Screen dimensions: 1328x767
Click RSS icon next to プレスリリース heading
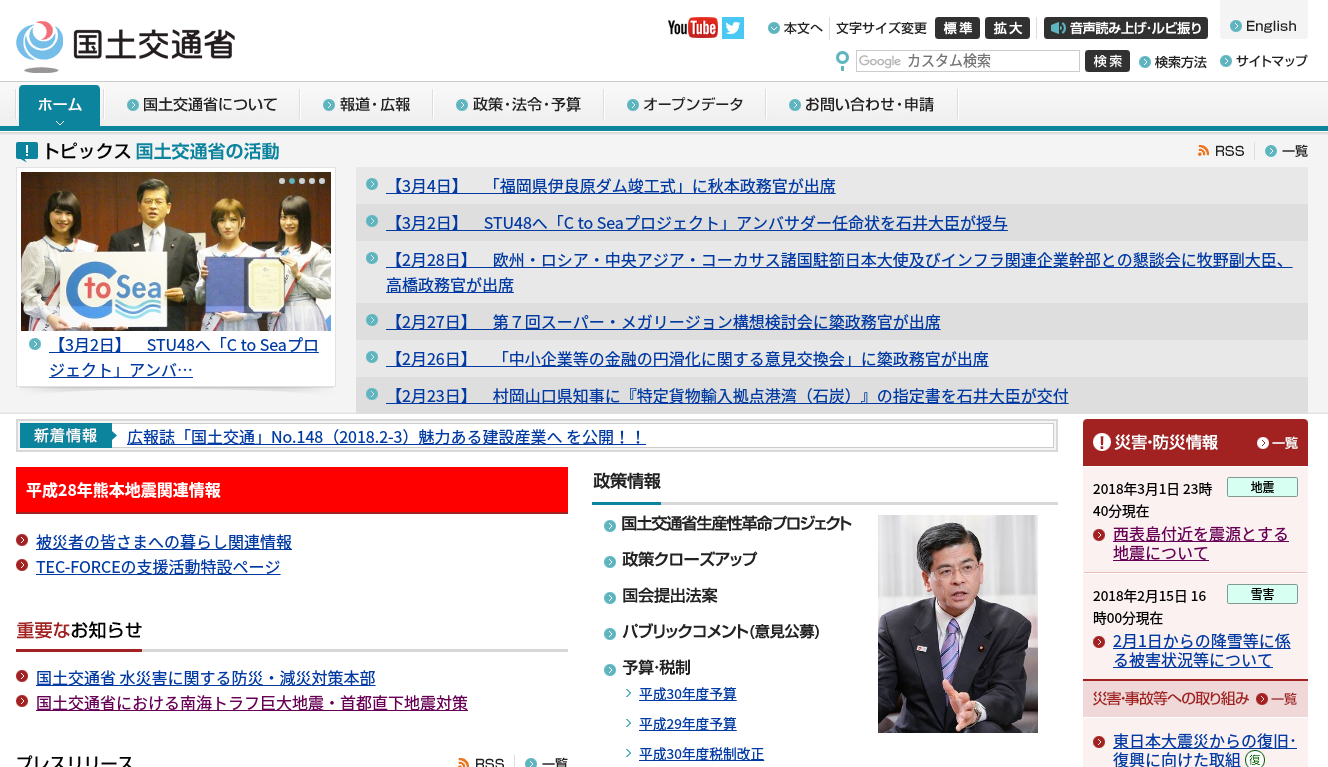464,763
